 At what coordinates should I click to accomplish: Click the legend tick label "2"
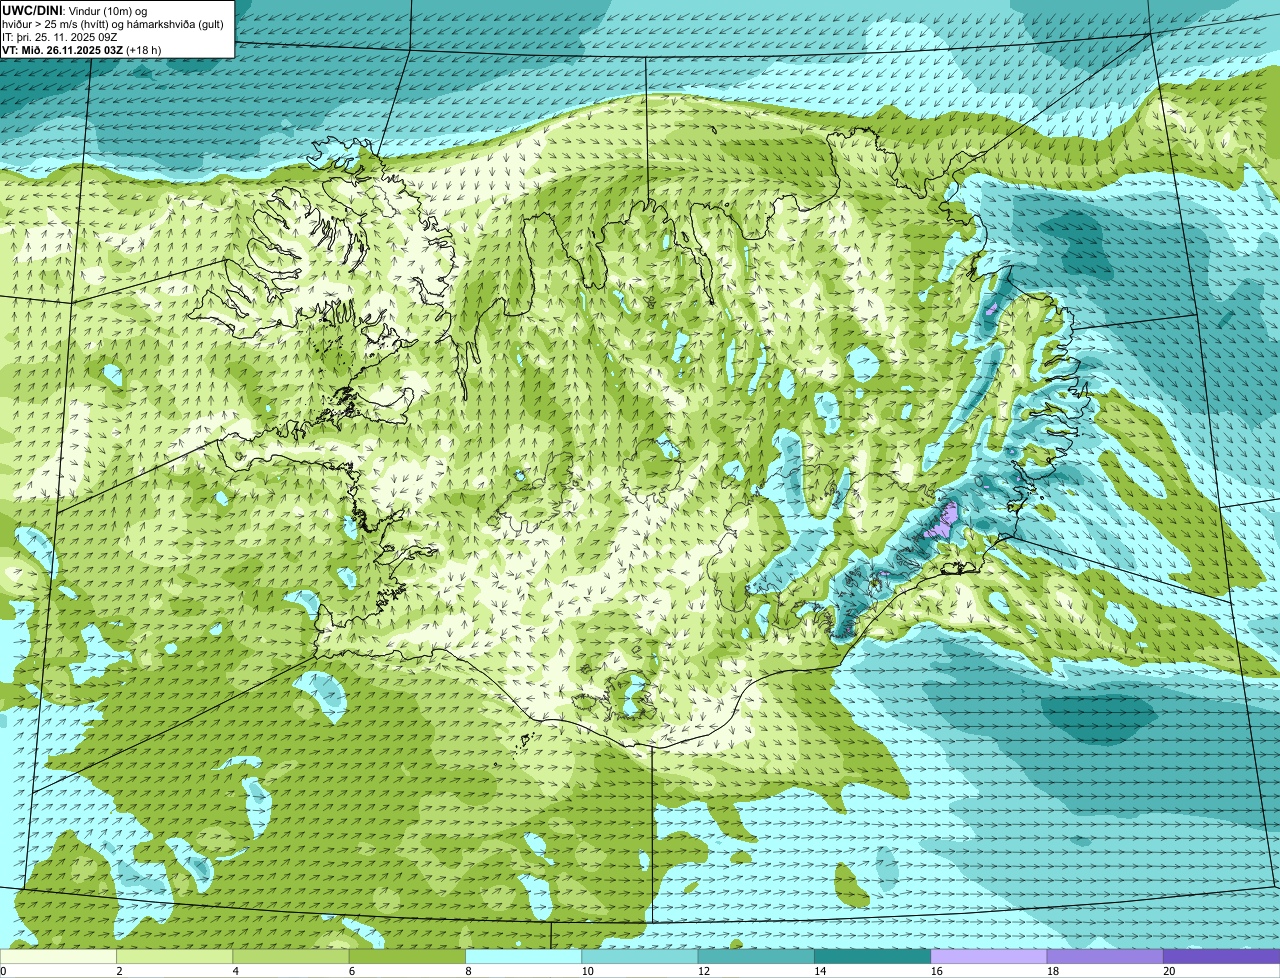tap(119, 971)
